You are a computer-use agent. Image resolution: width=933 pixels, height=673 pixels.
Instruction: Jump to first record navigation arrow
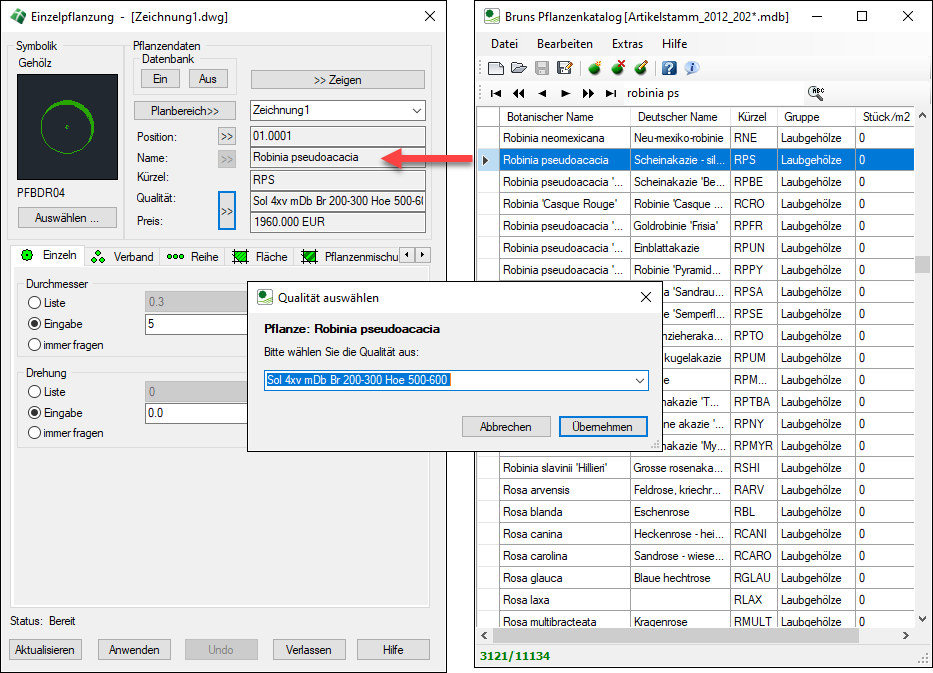(x=496, y=93)
